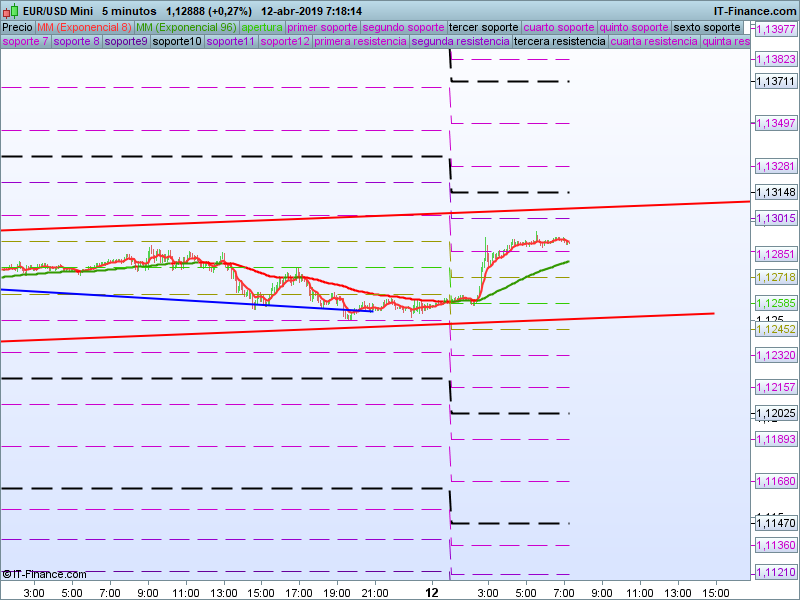800x600 pixels.
Task: Click the IT-Finance.com link at top right
Action: (754, 10)
